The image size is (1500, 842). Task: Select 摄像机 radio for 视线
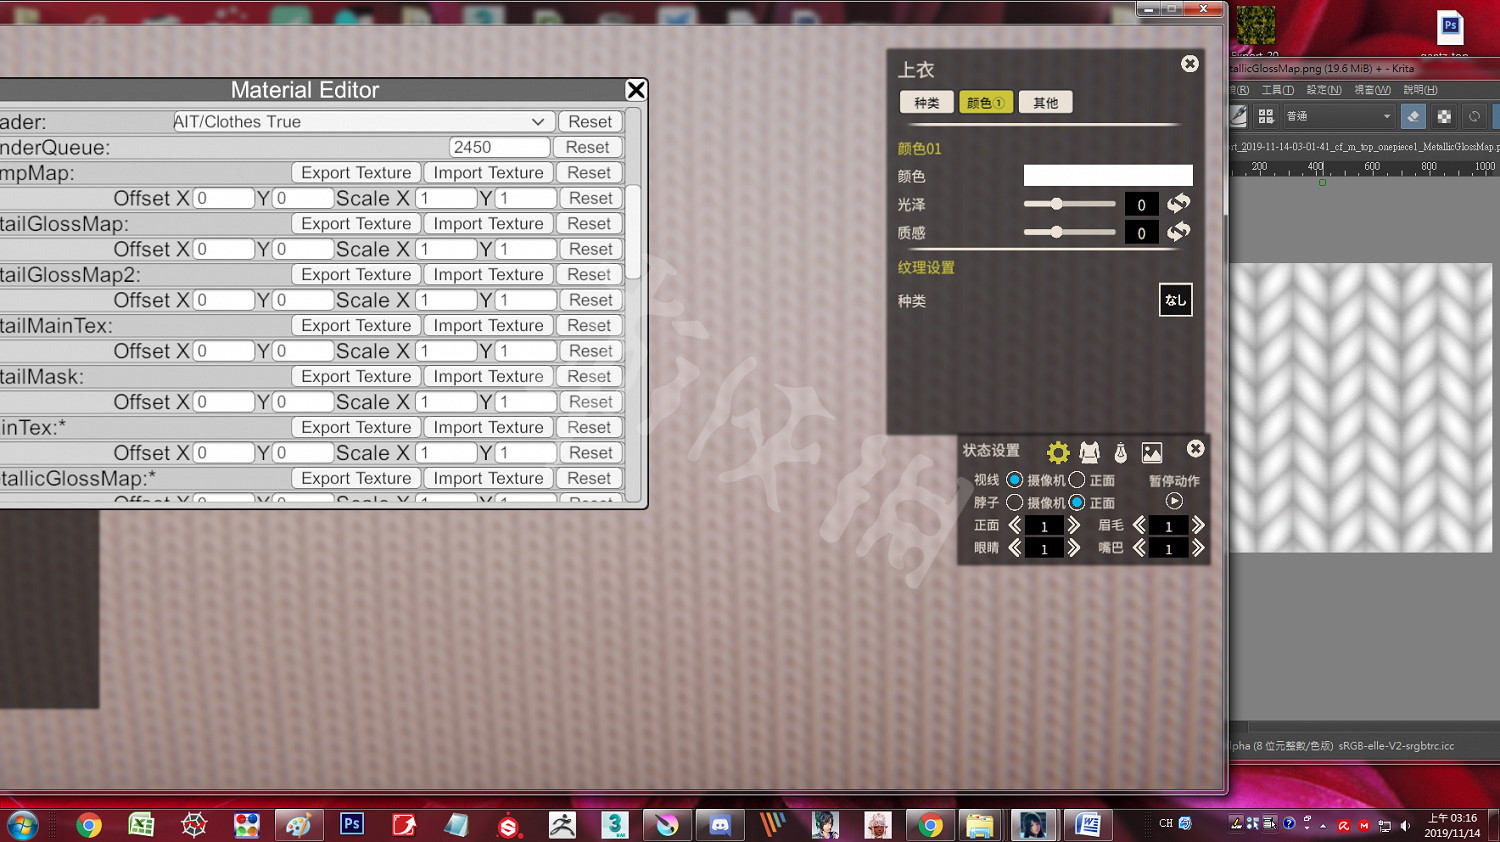(x=1014, y=480)
